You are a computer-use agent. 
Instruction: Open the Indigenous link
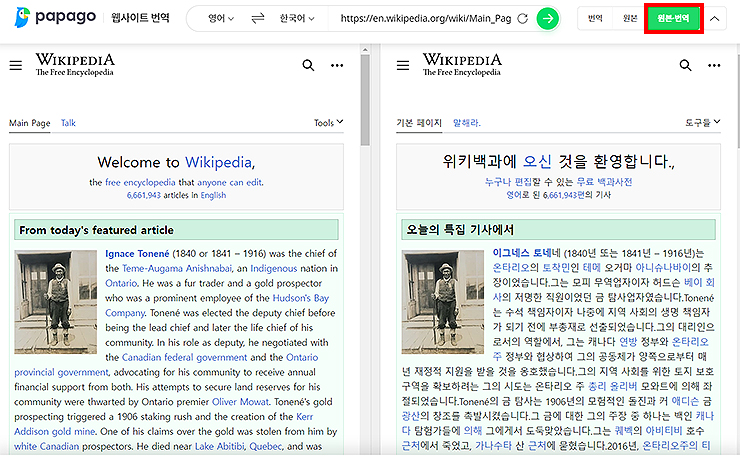[274, 268]
